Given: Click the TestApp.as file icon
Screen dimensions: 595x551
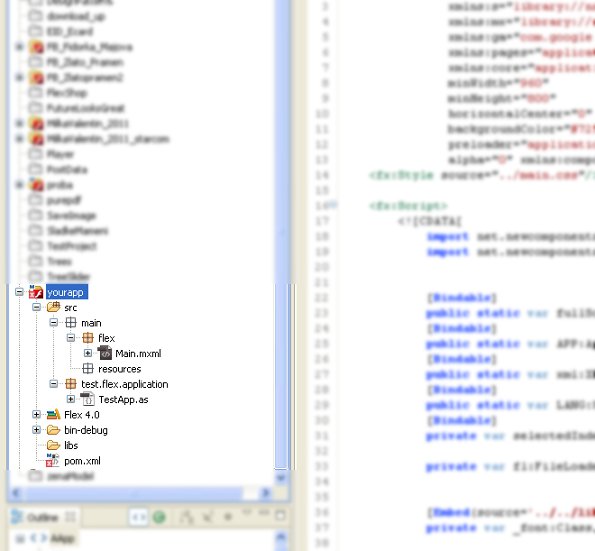Looking at the screenshot, I should coord(88,399).
